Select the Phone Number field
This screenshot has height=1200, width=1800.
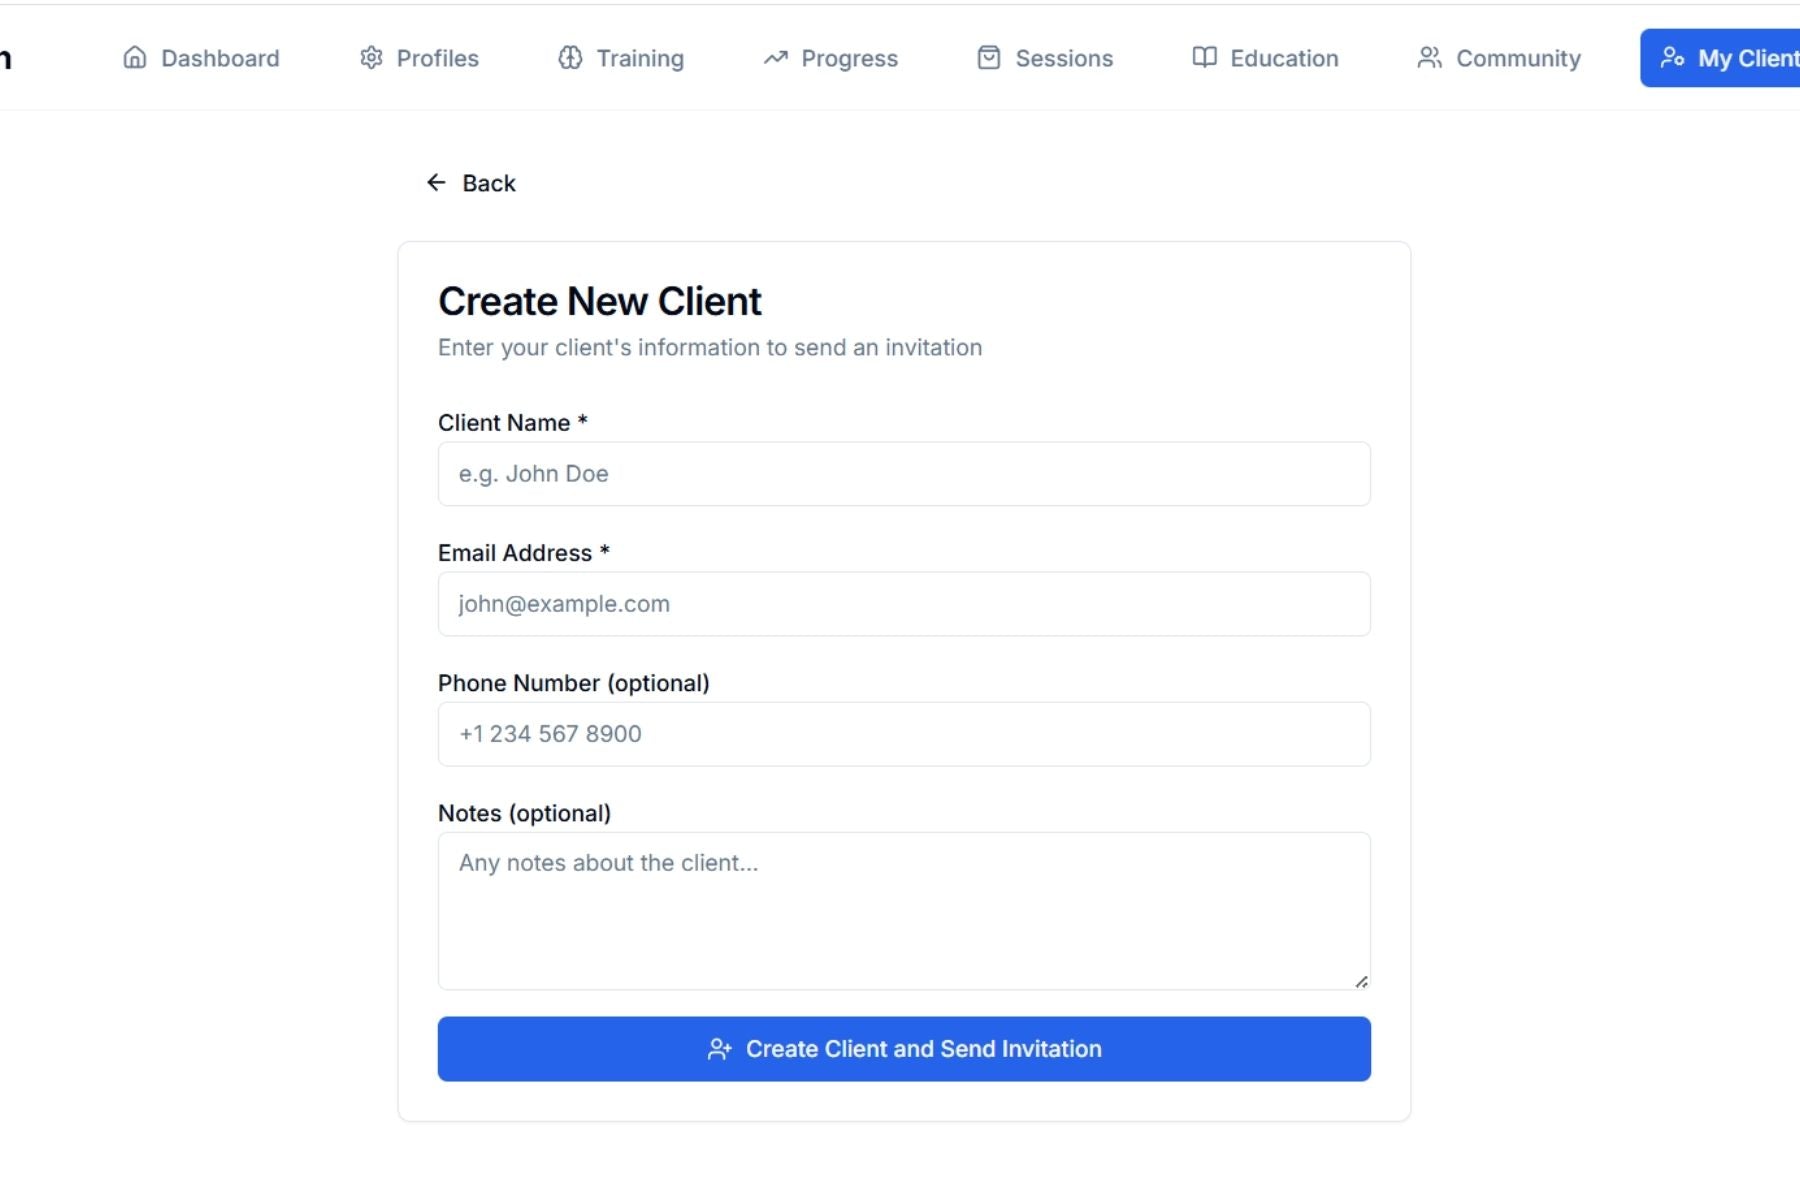[903, 734]
